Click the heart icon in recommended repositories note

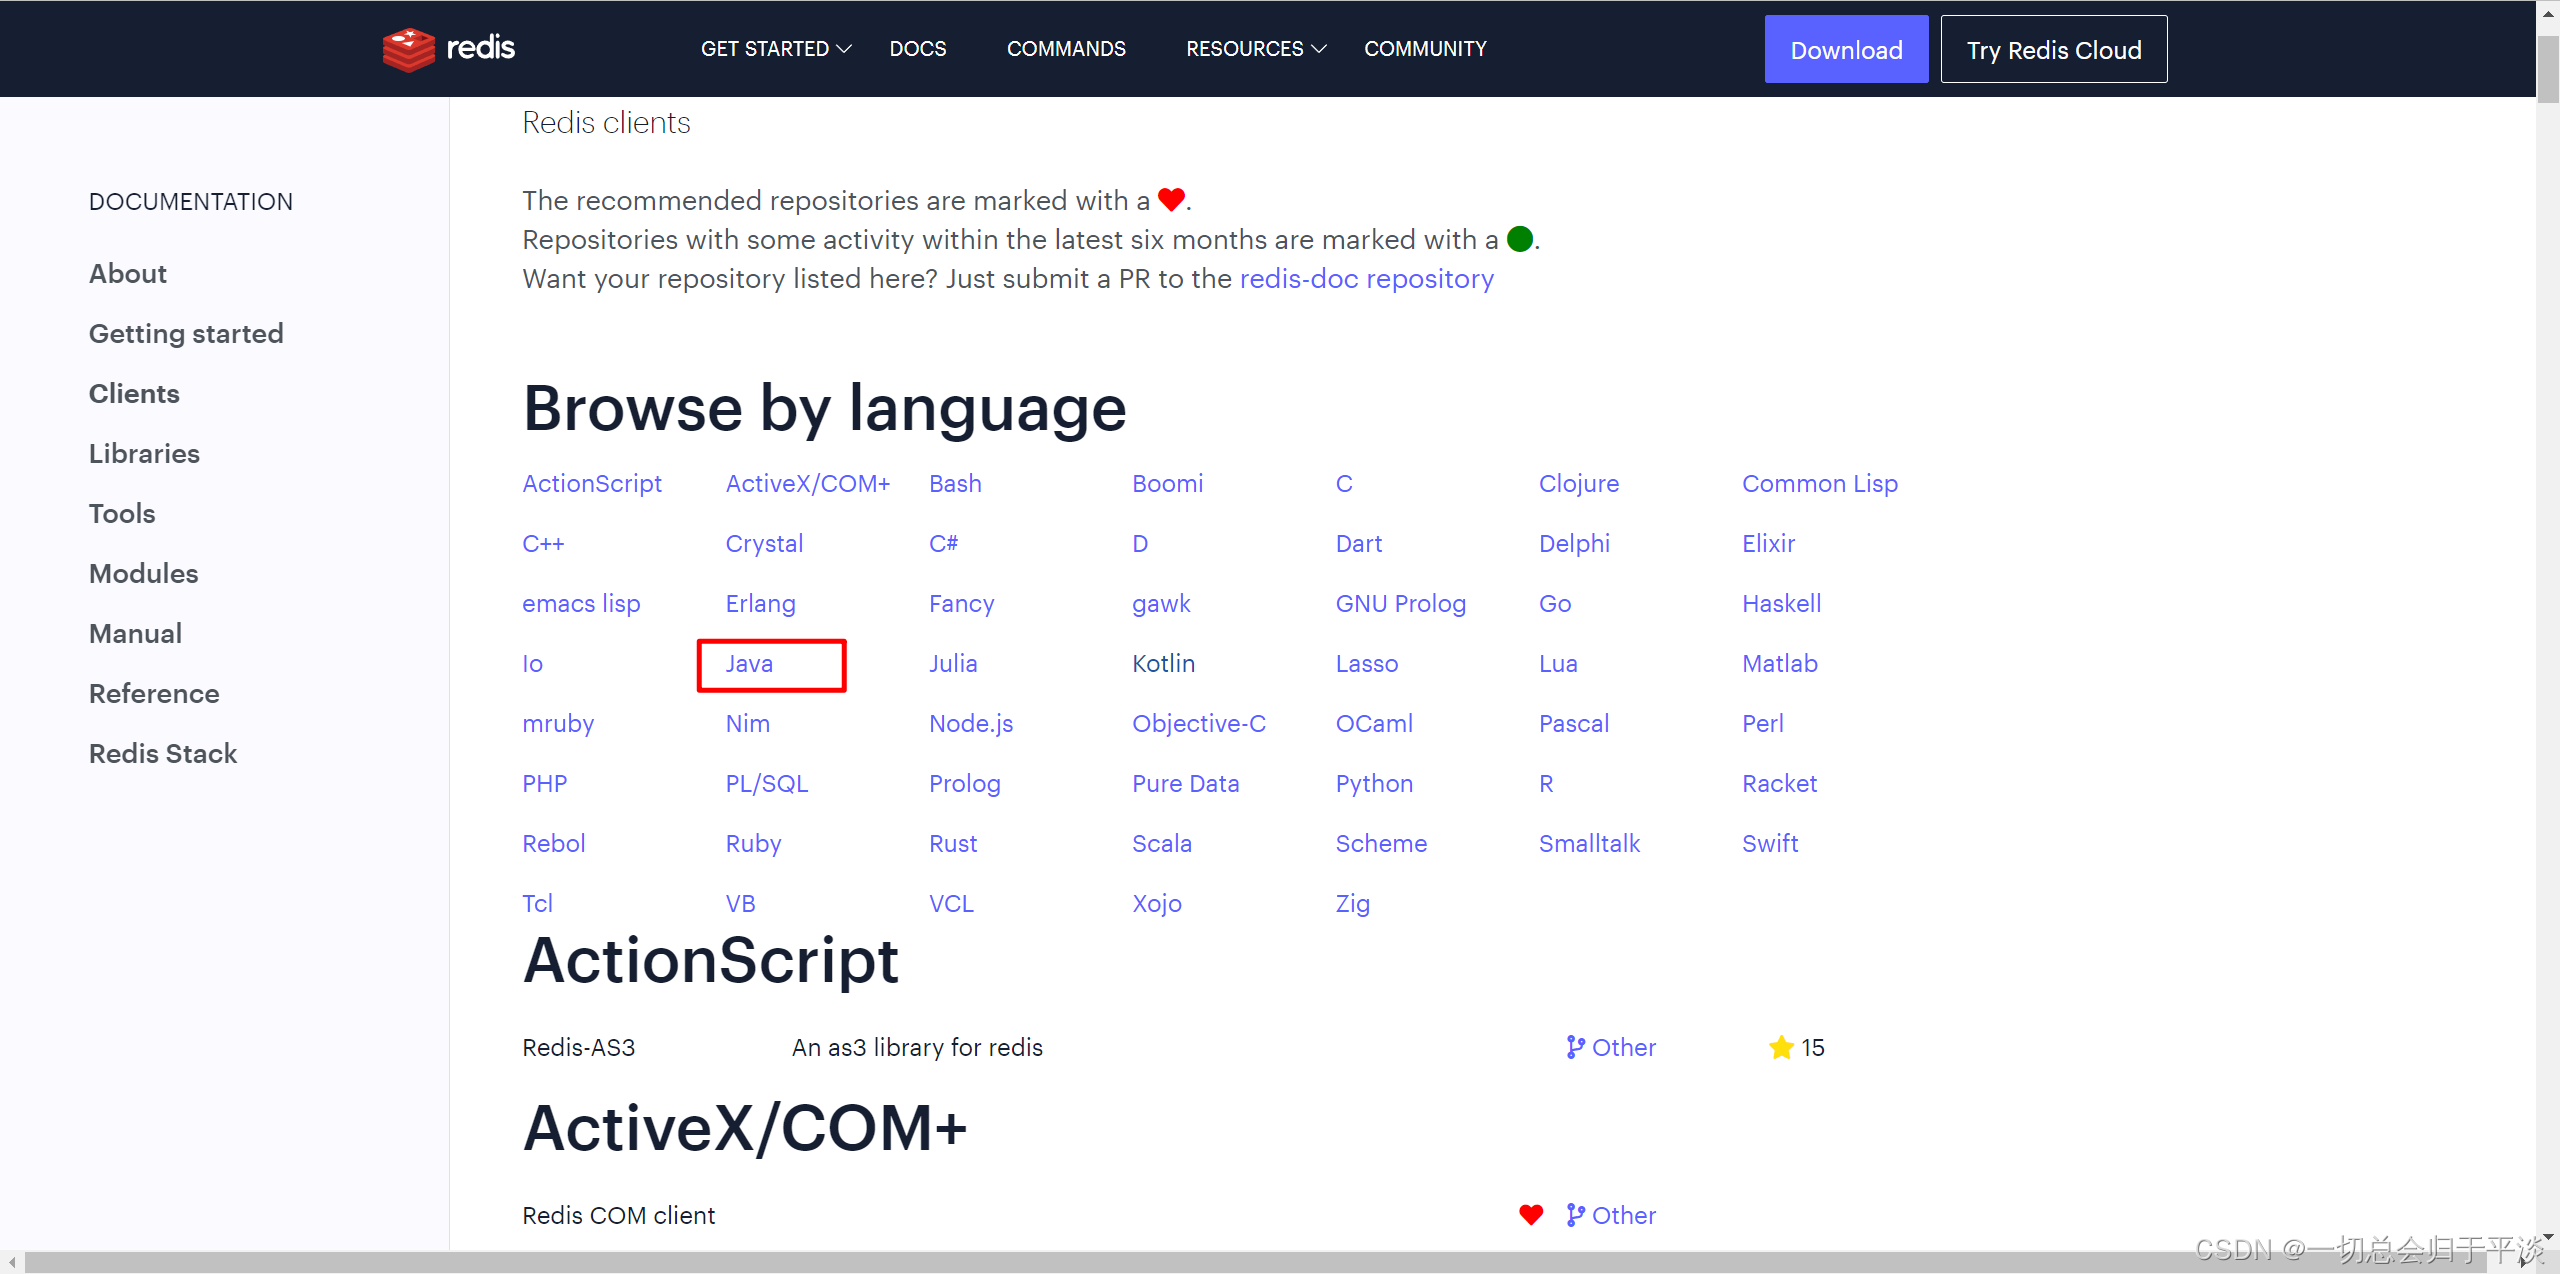pos(1170,199)
